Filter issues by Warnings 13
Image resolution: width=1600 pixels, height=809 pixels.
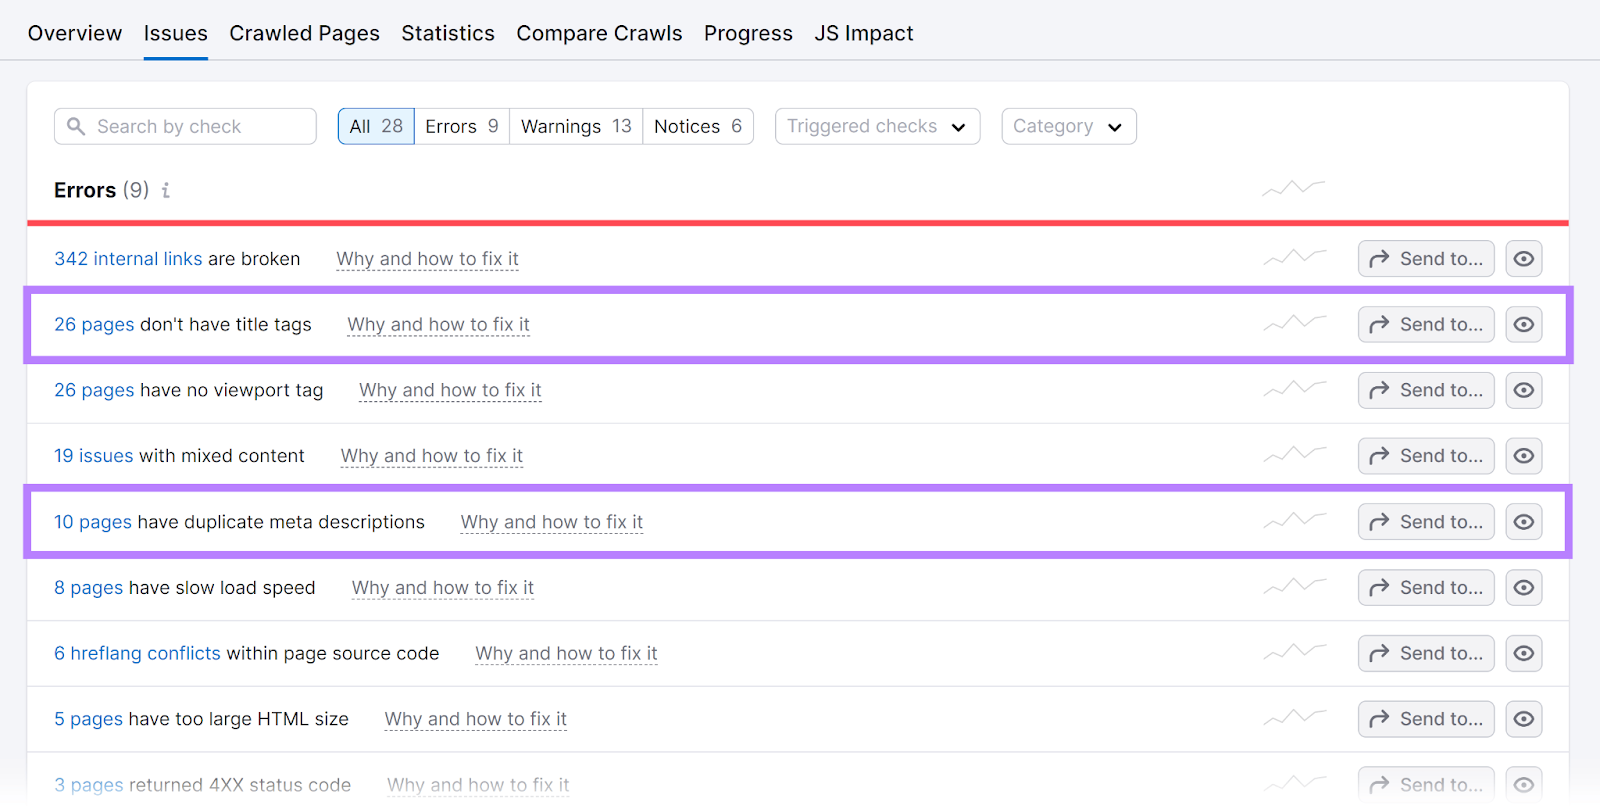(x=576, y=127)
